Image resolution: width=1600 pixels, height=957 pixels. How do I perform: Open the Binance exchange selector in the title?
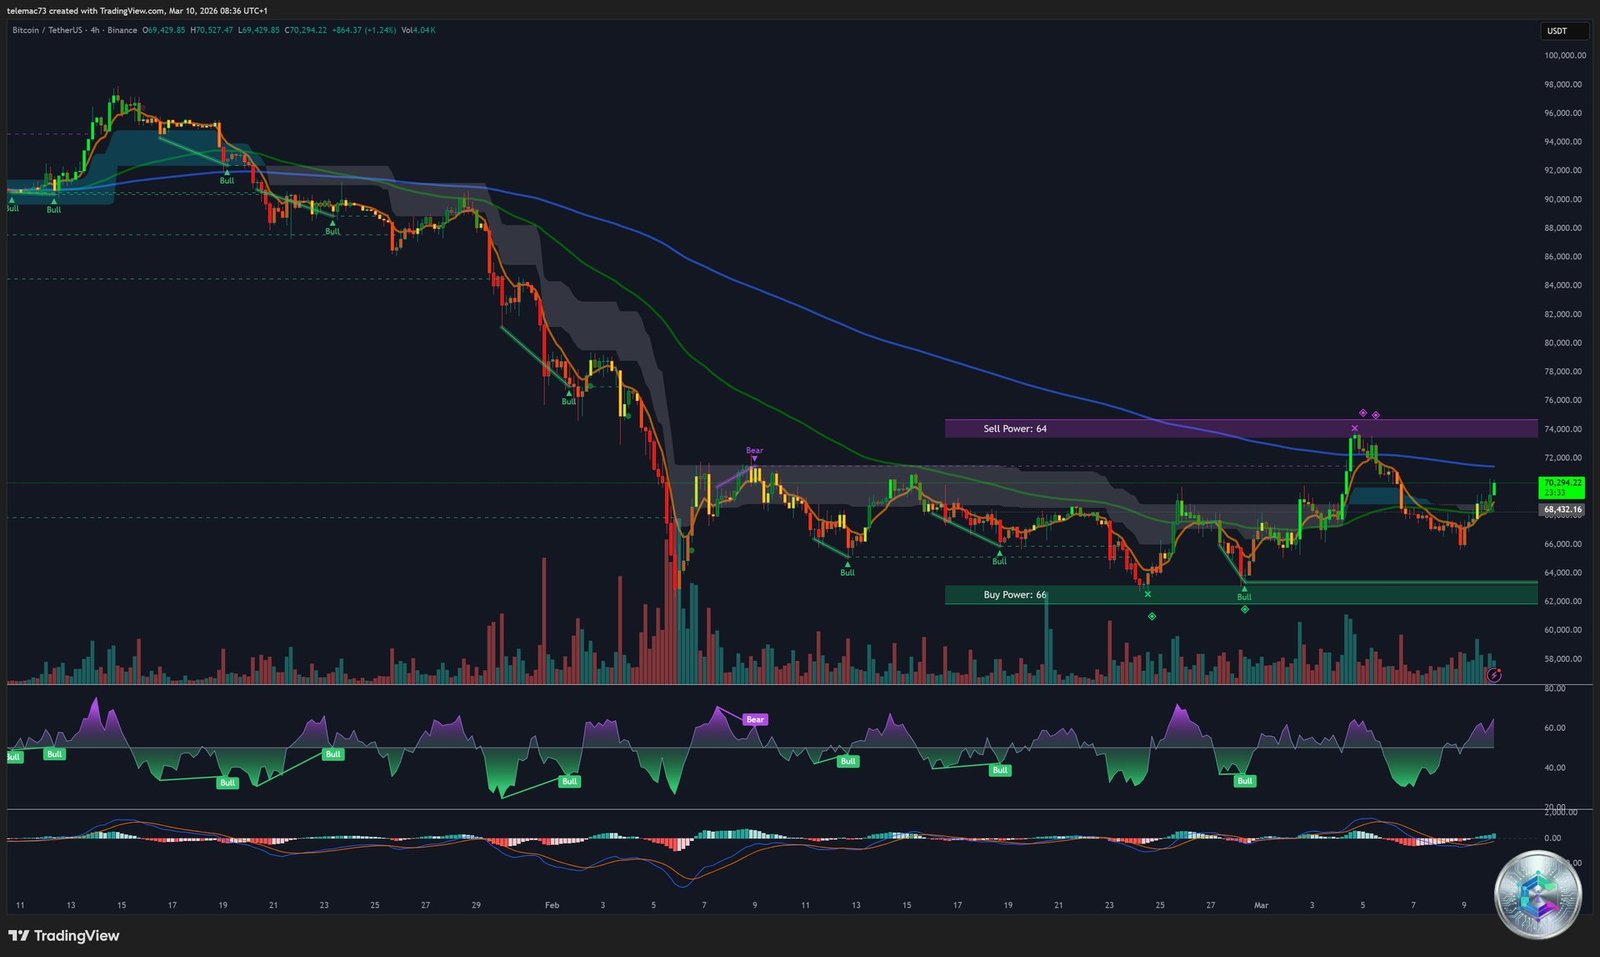pos(122,31)
